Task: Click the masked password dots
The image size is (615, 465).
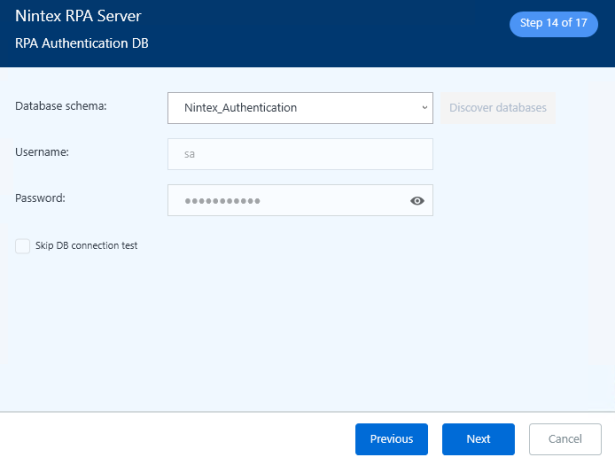Action: [222, 201]
